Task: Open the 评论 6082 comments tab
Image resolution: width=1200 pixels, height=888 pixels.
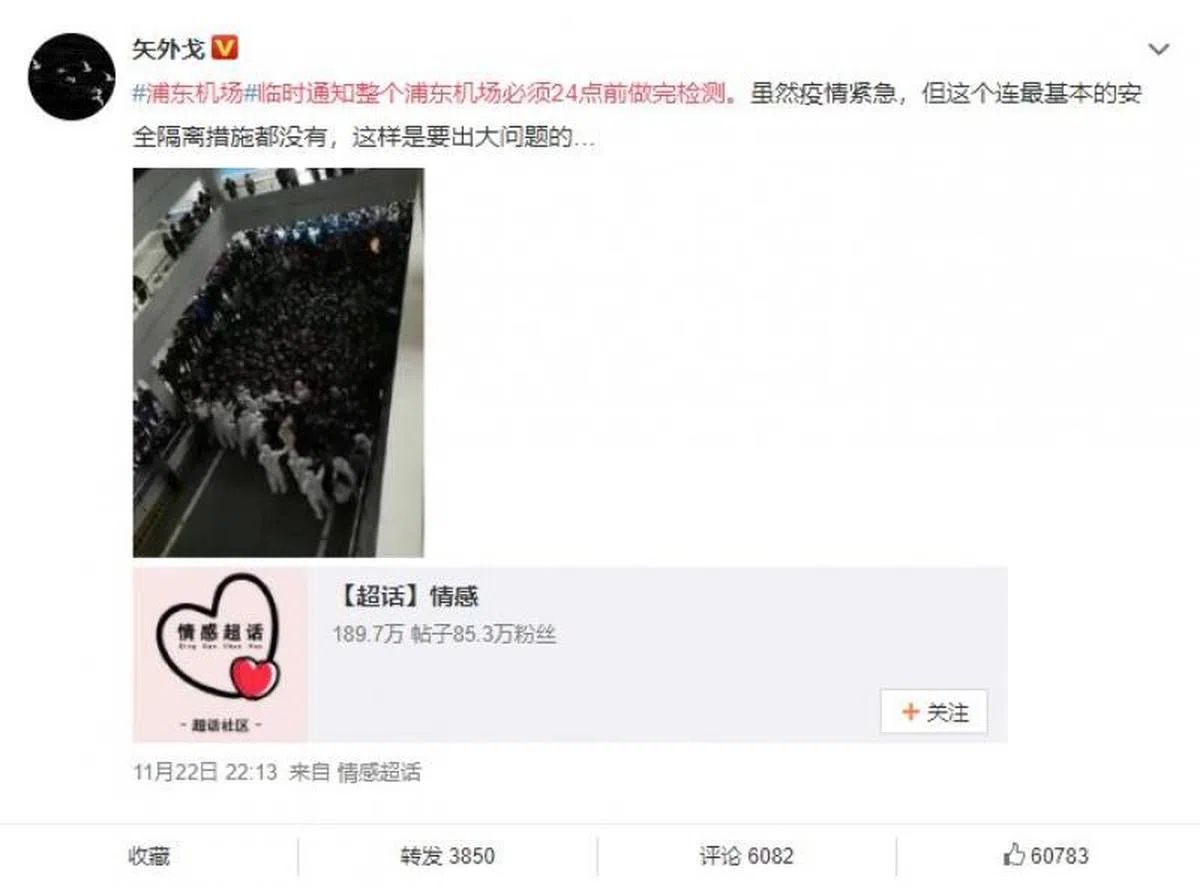Action: pyautogui.click(x=746, y=856)
